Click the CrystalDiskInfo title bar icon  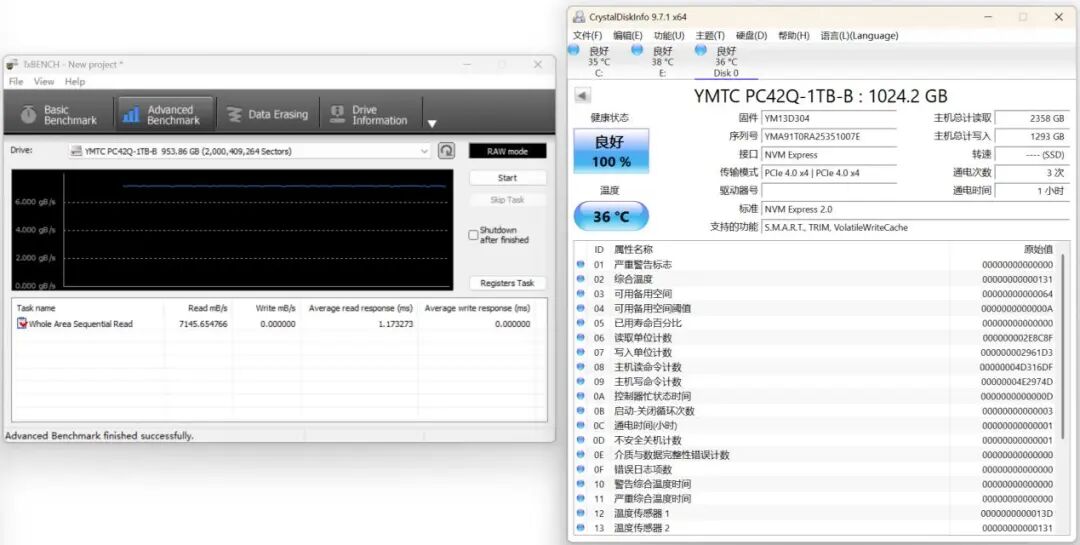point(579,17)
